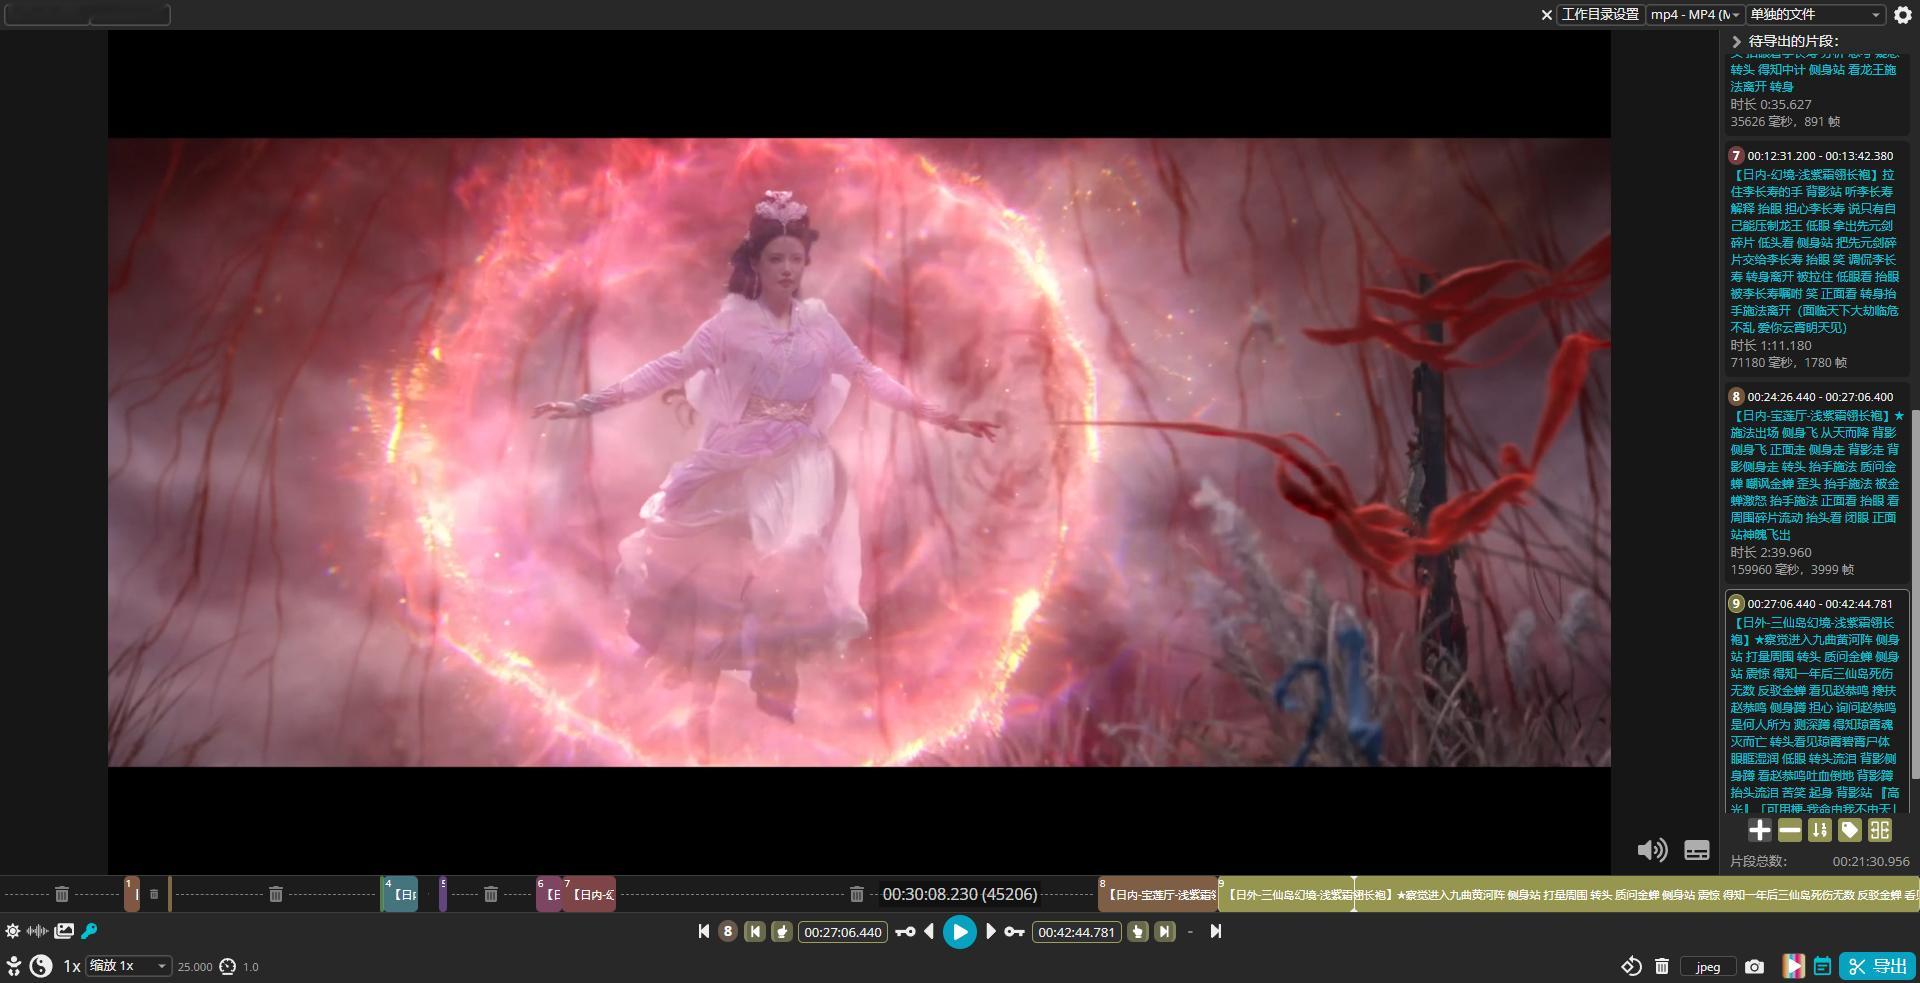Viewport: 1920px width, 983px height.
Task: Open the settings gear at top right
Action: pos(1903,15)
